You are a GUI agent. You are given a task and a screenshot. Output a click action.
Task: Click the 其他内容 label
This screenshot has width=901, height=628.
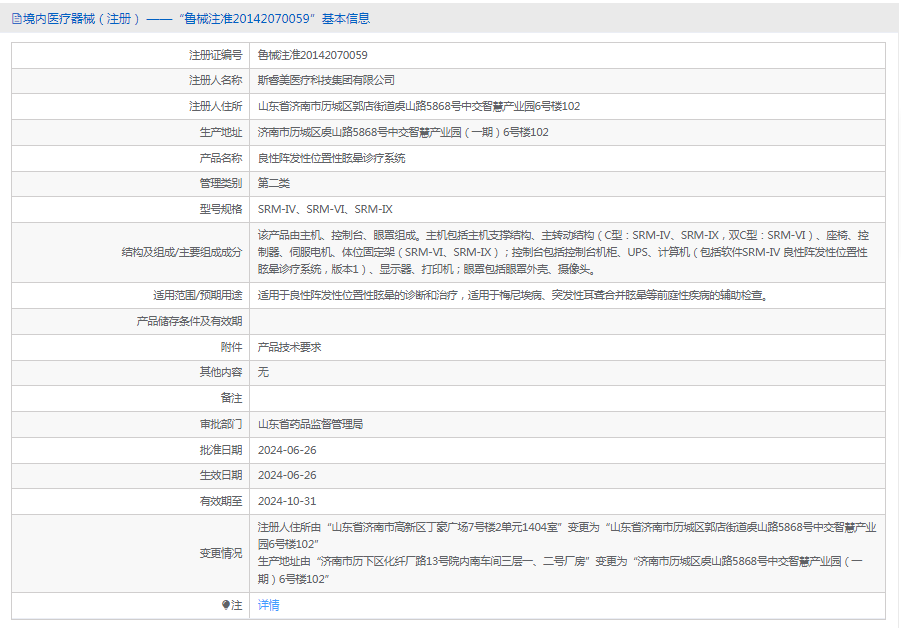pos(221,372)
